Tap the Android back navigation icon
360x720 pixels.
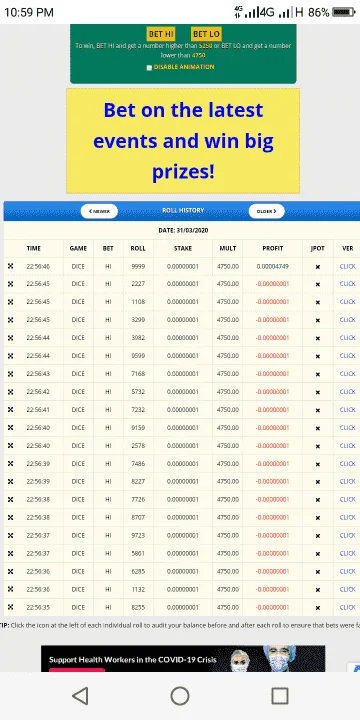pyautogui.click(x=80, y=696)
